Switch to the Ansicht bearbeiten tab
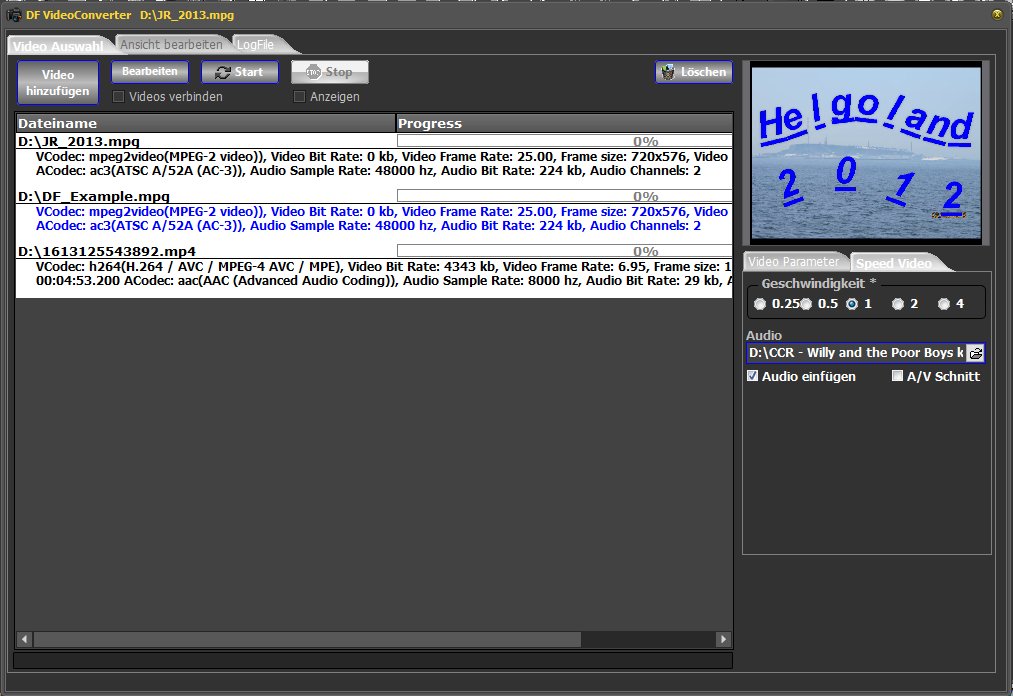 (171, 45)
